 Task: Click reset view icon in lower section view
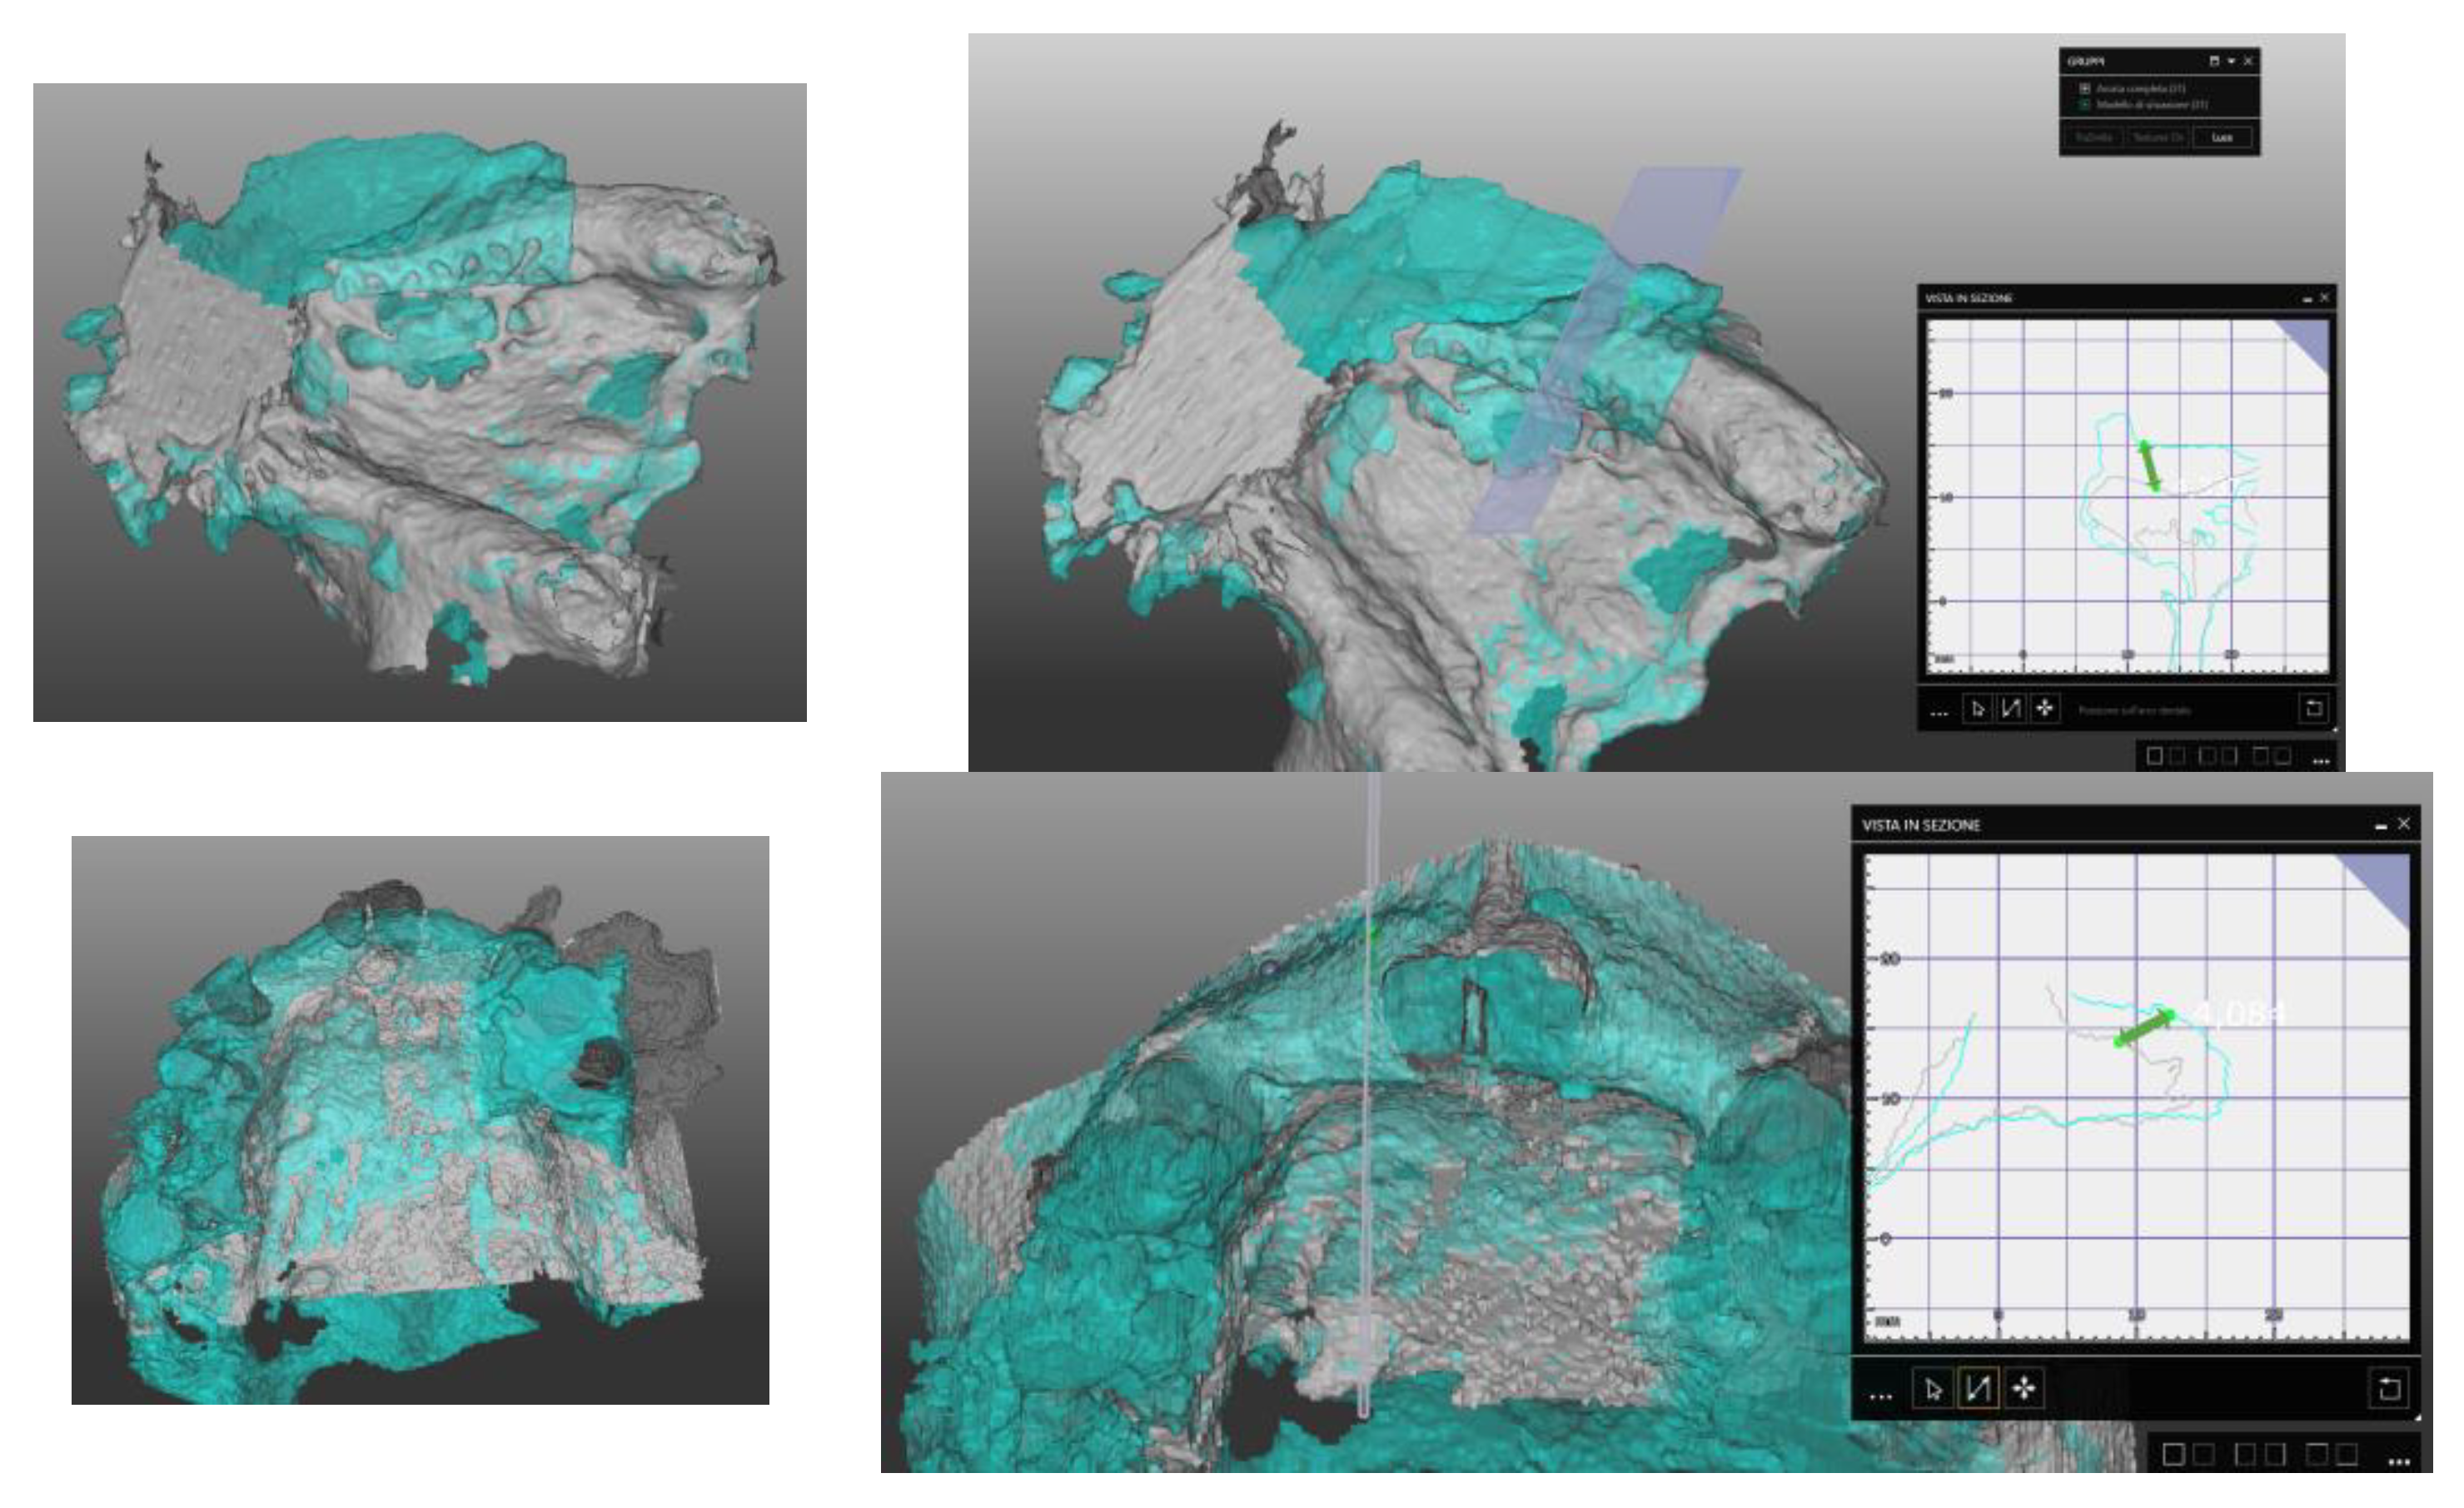coord(2389,1388)
